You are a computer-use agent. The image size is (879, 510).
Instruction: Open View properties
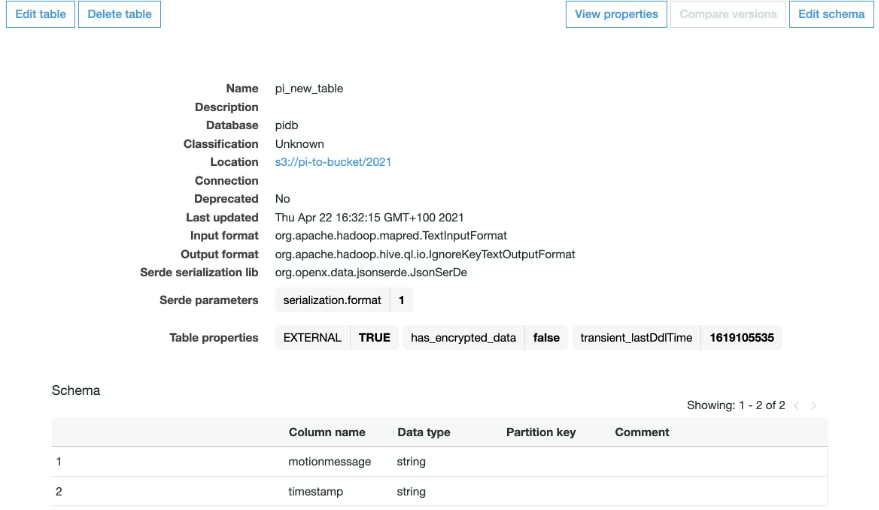point(616,15)
